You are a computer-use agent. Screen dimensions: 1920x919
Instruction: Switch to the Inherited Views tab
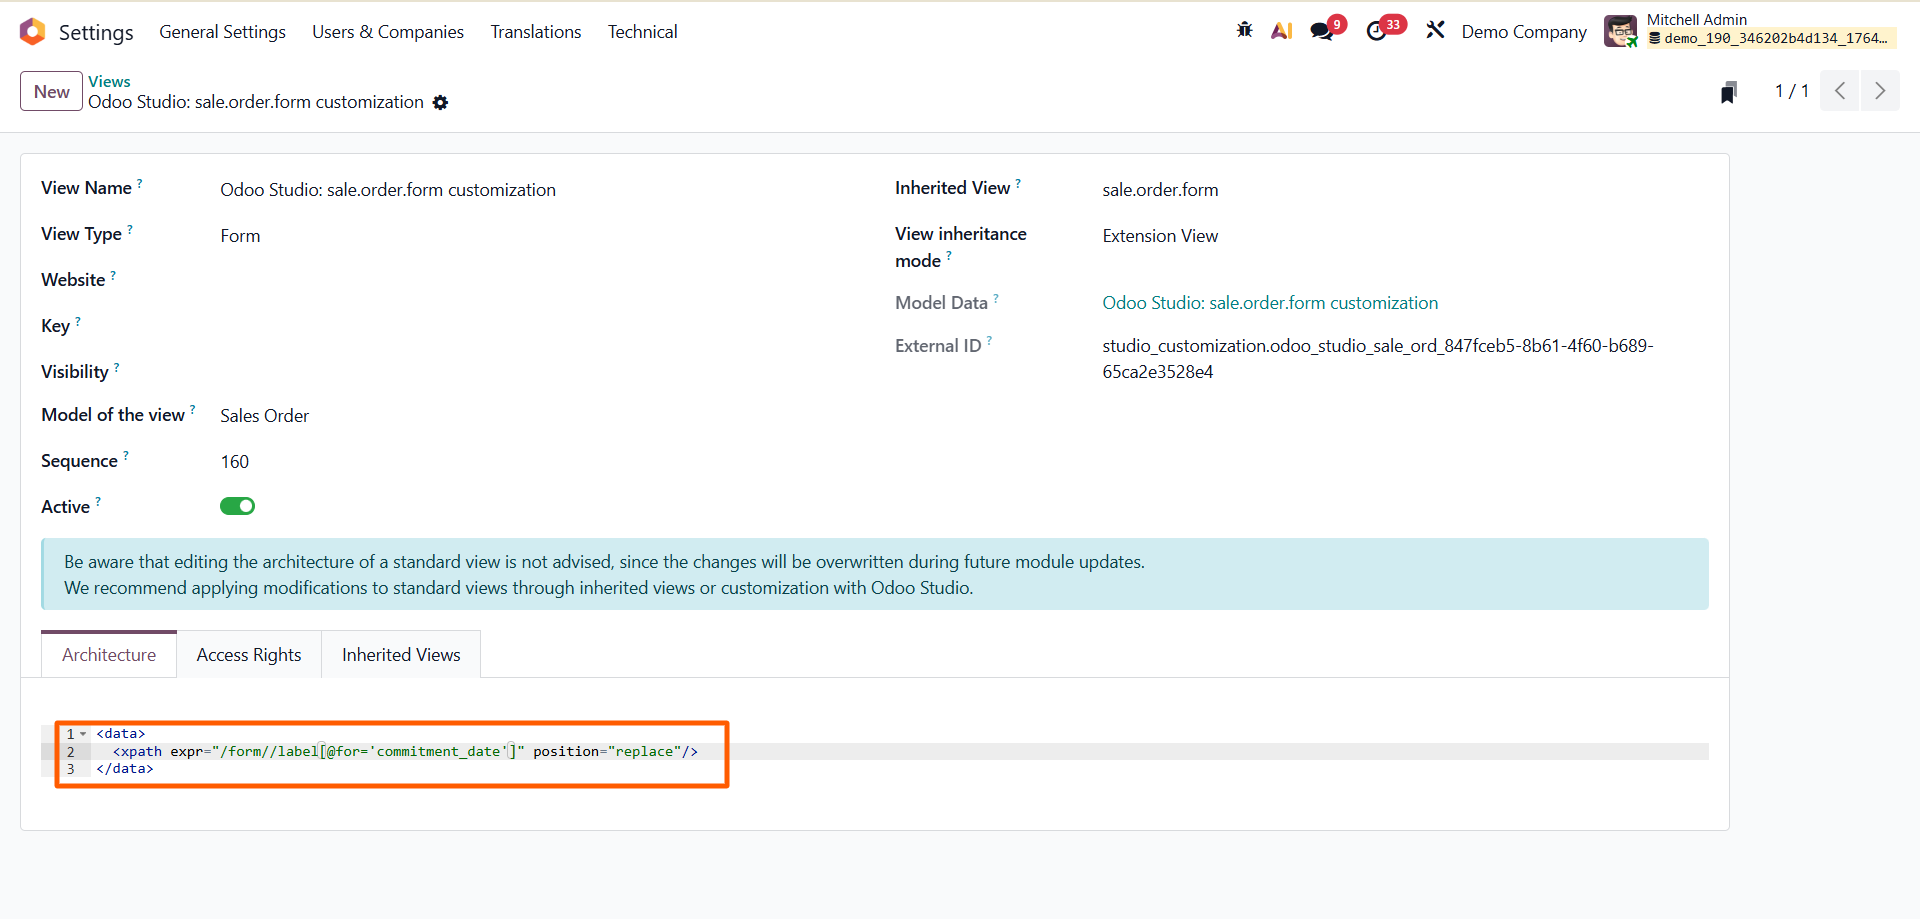[401, 655]
